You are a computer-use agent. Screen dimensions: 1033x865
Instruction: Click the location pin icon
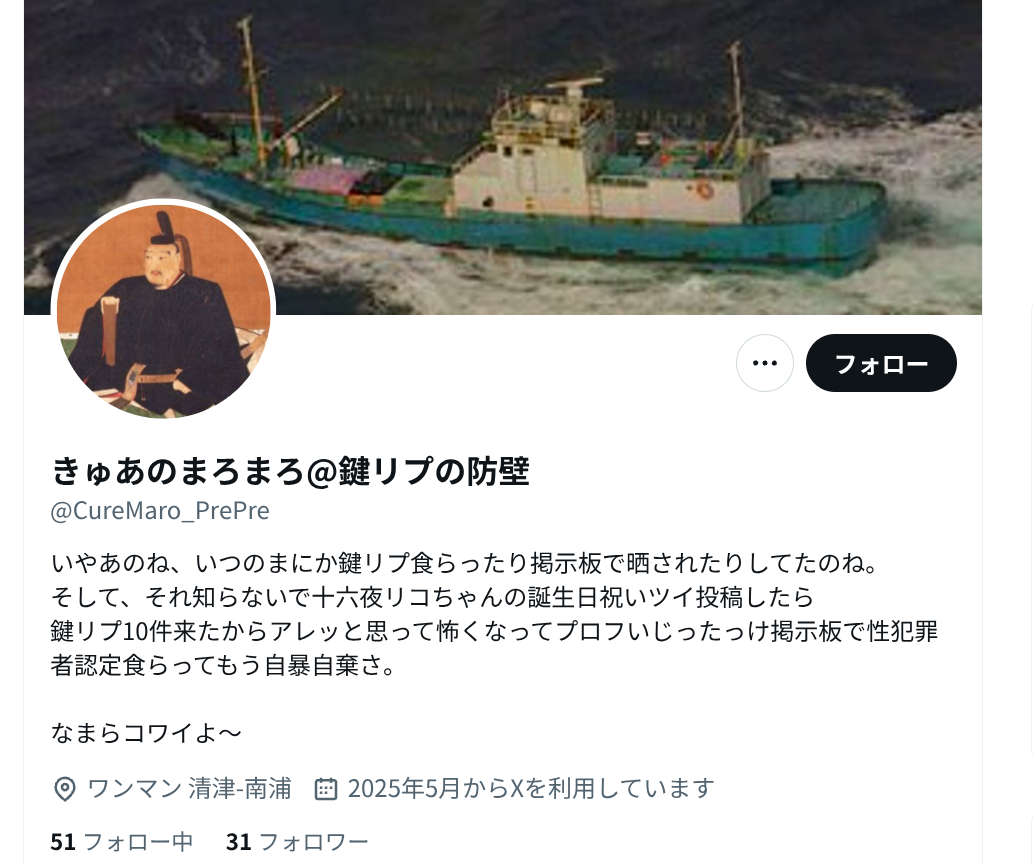[x=64, y=789]
